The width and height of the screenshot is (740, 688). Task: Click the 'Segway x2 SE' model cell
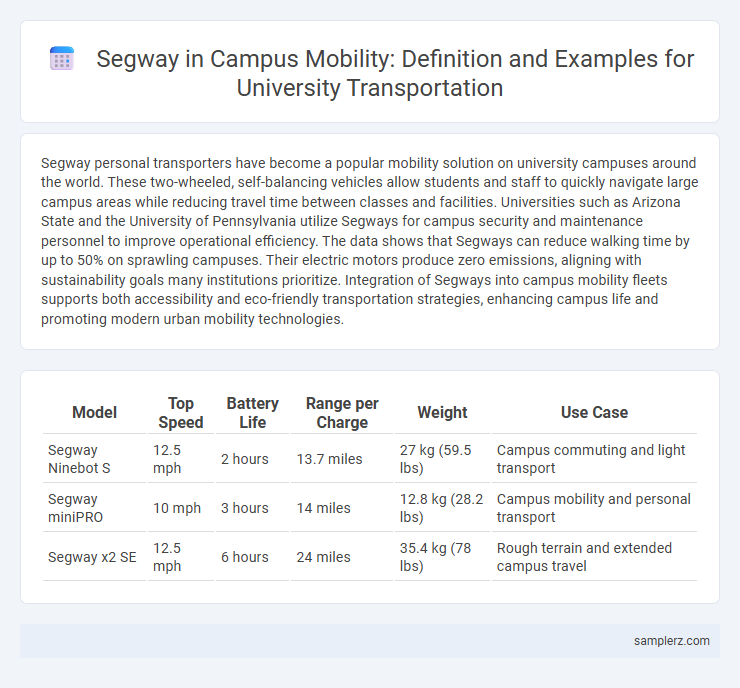[x=94, y=557]
